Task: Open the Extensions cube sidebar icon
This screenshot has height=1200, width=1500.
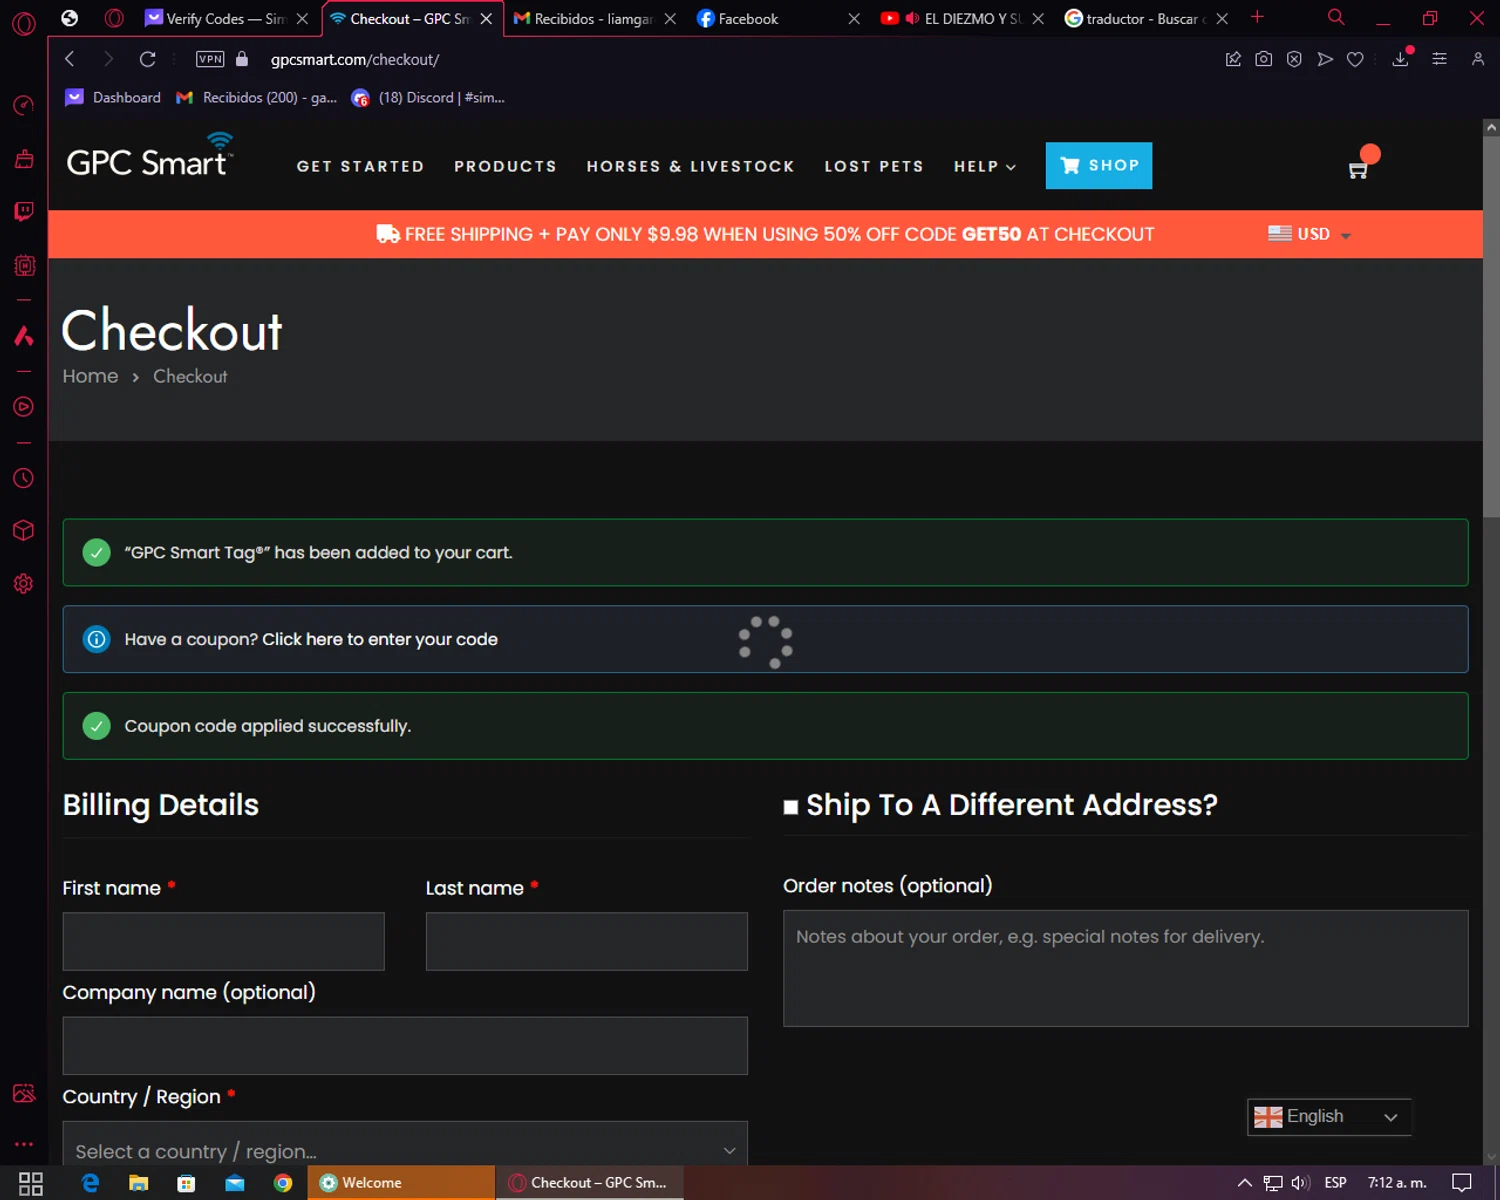Action: click(x=24, y=530)
